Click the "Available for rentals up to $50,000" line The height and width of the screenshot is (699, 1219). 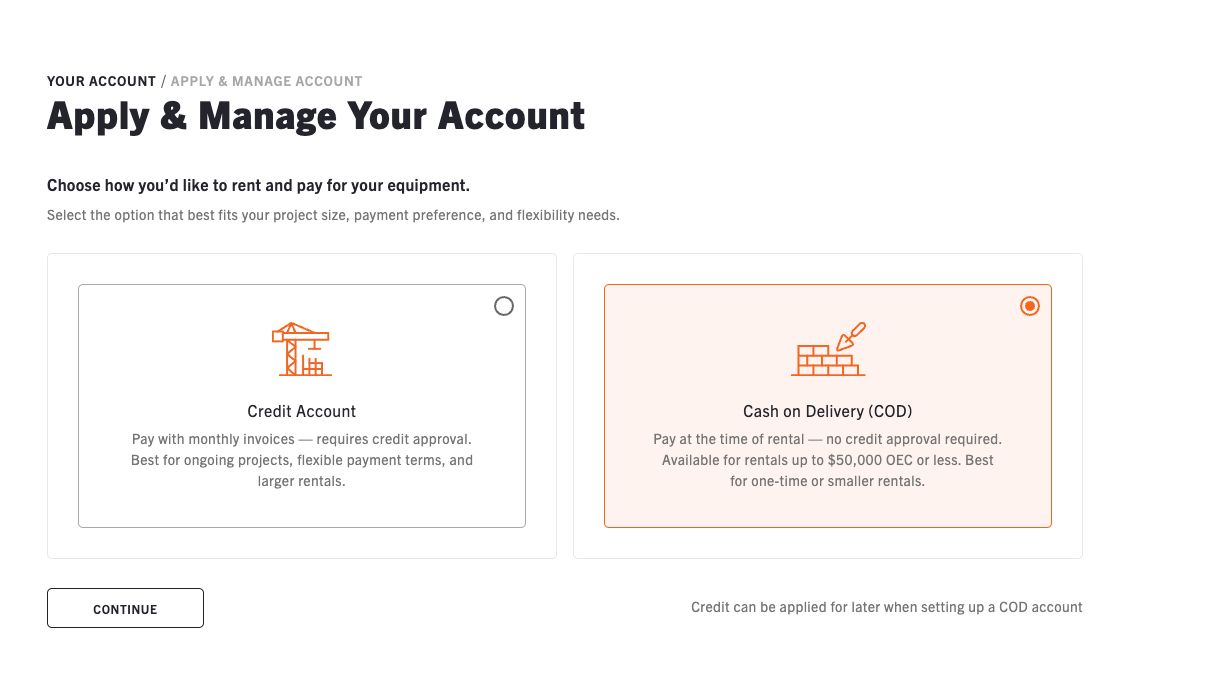[x=828, y=460]
